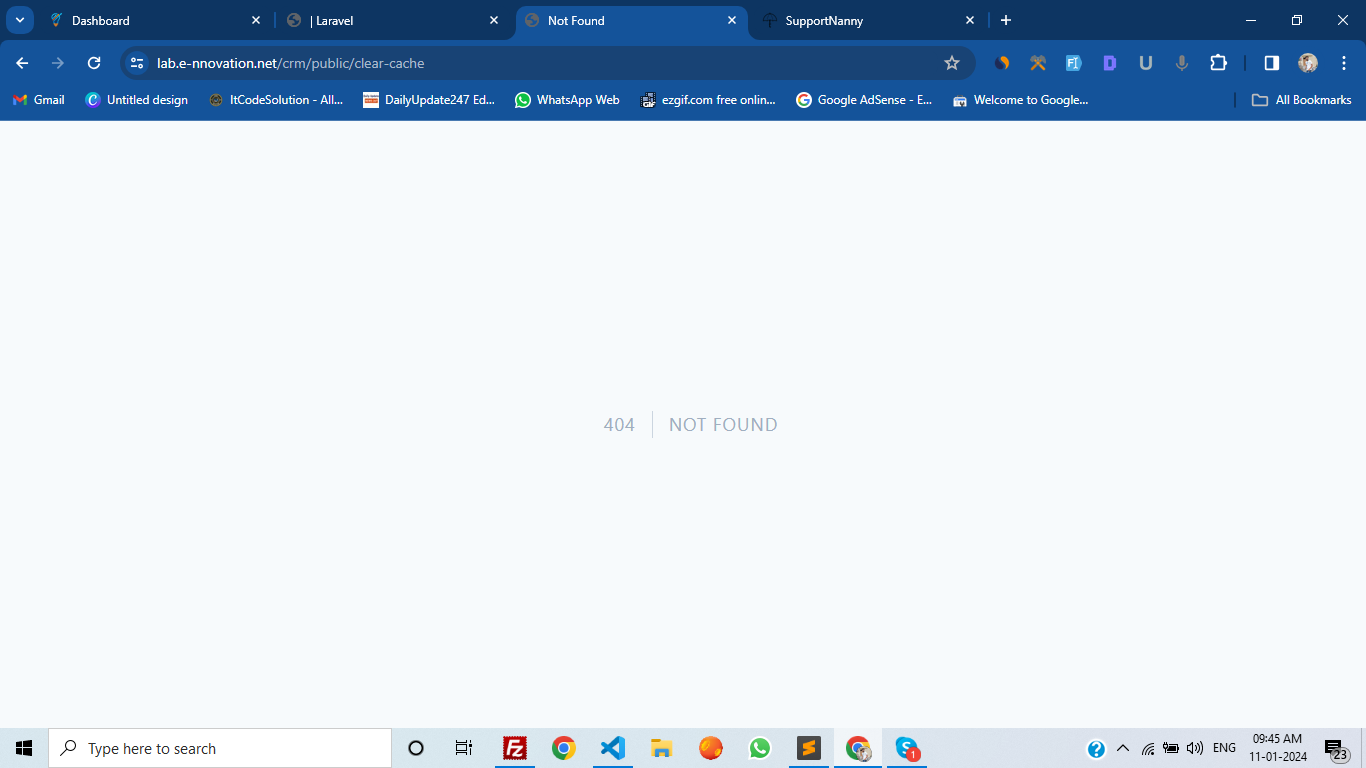Open Google Chrome from the taskbar
1366x768 pixels.
click(564, 748)
